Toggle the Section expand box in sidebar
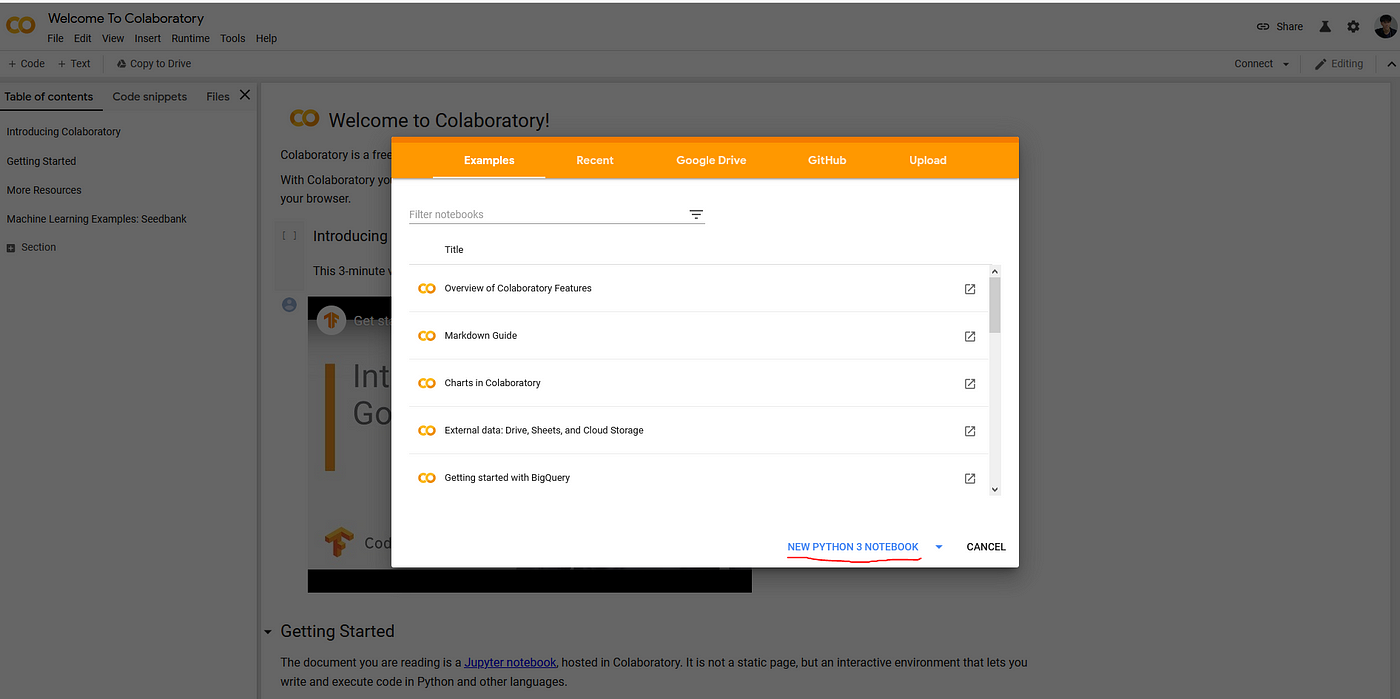This screenshot has width=1400, height=699. (x=11, y=248)
